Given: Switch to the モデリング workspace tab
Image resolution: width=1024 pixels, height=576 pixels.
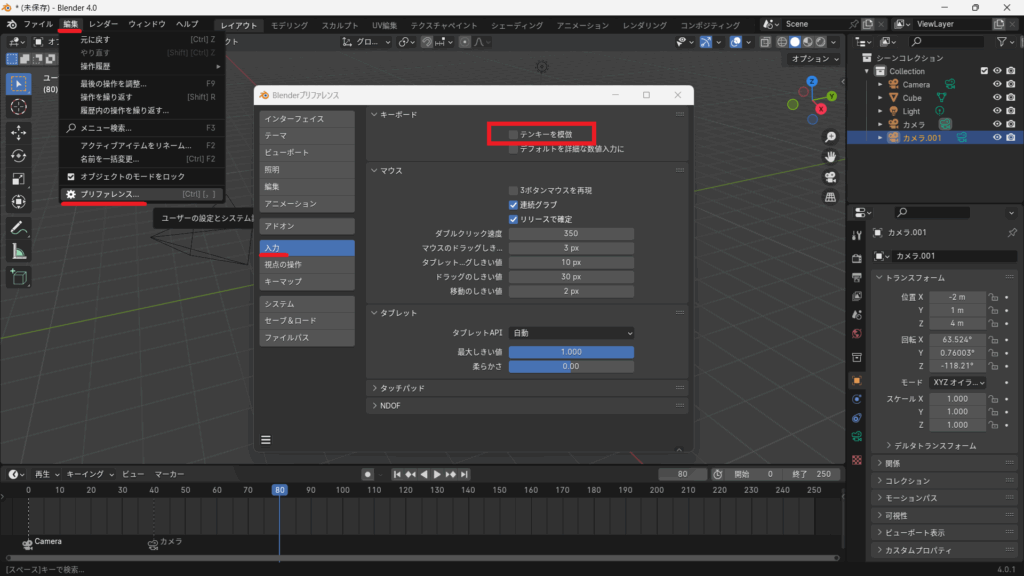Looking at the screenshot, I should tap(290, 25).
